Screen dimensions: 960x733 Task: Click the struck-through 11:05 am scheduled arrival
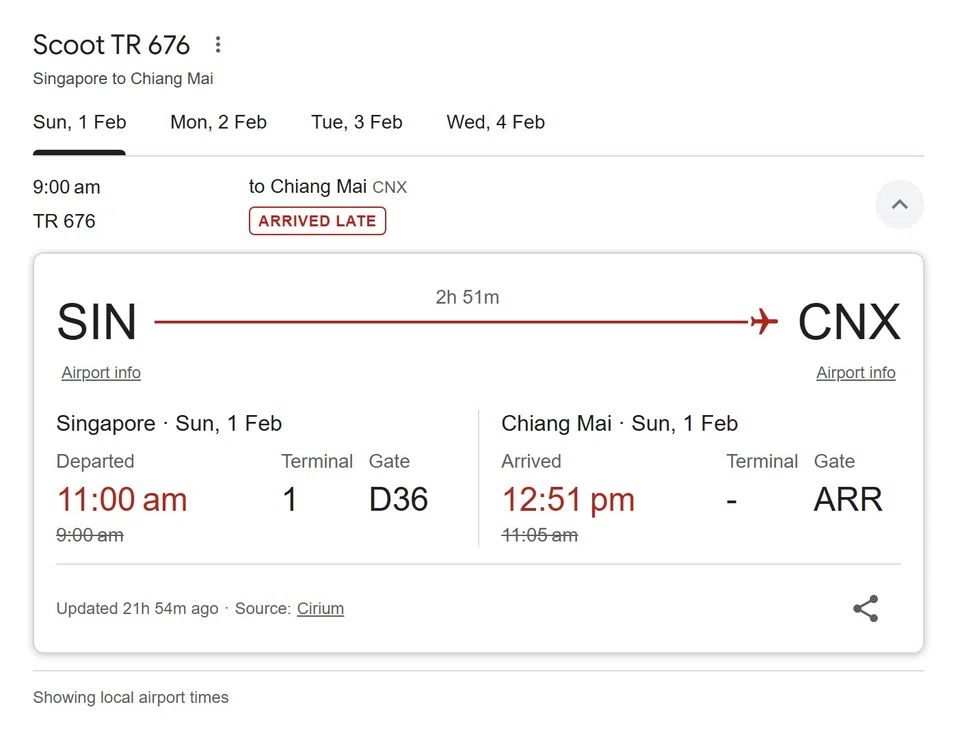(539, 535)
